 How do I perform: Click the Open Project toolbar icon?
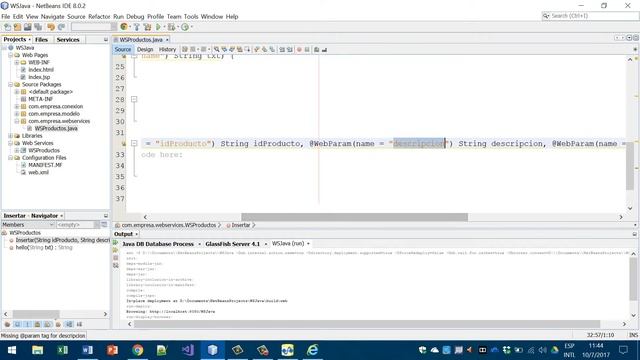tap(27, 27)
